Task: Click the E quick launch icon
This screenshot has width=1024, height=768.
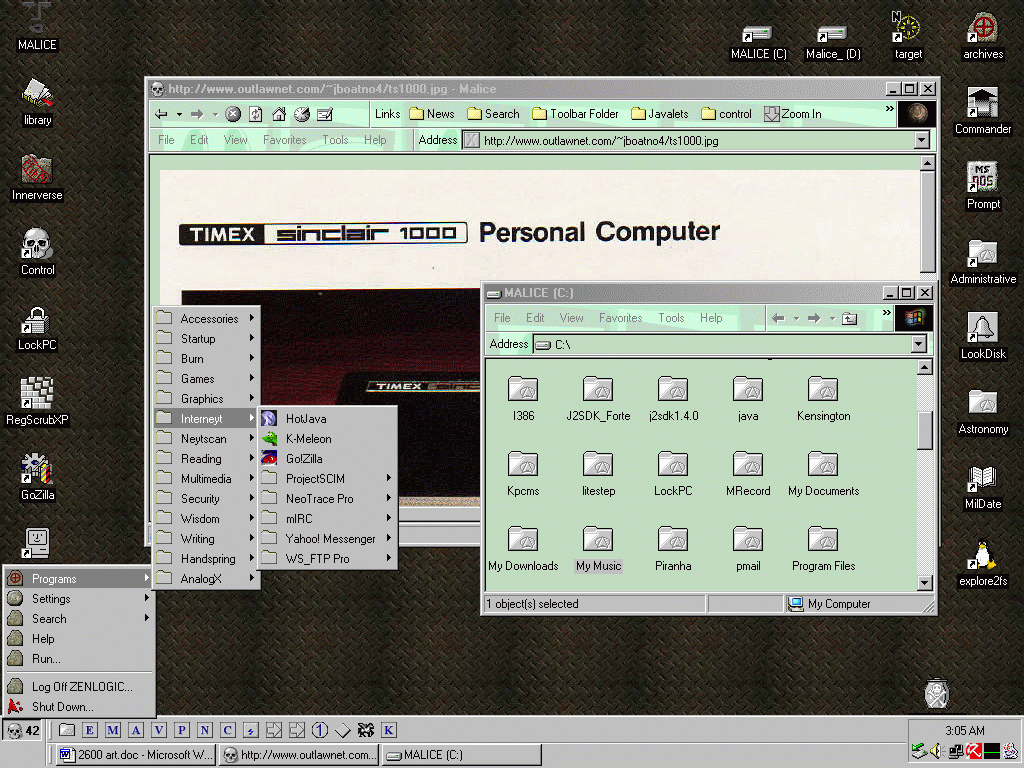Action: point(89,730)
